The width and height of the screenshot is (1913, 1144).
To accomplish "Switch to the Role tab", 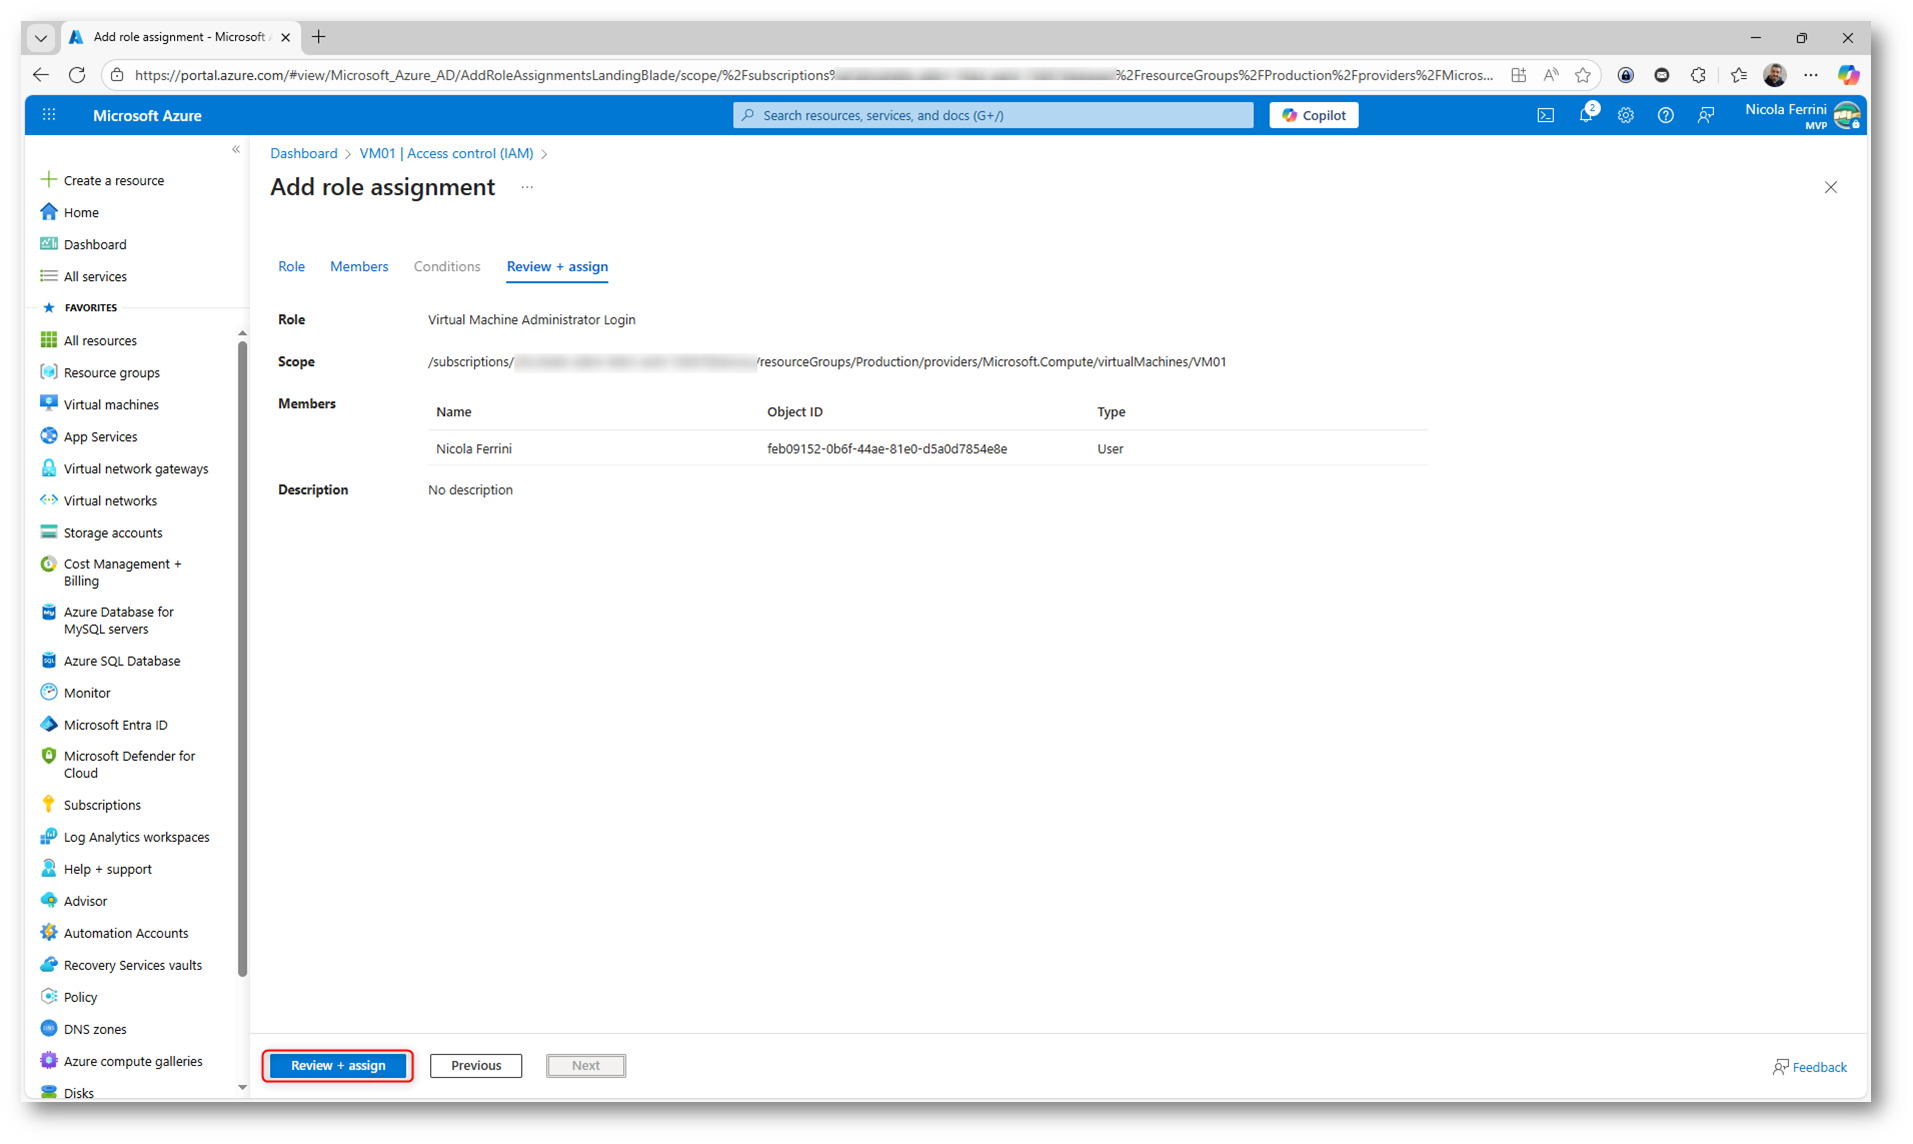I will [291, 266].
